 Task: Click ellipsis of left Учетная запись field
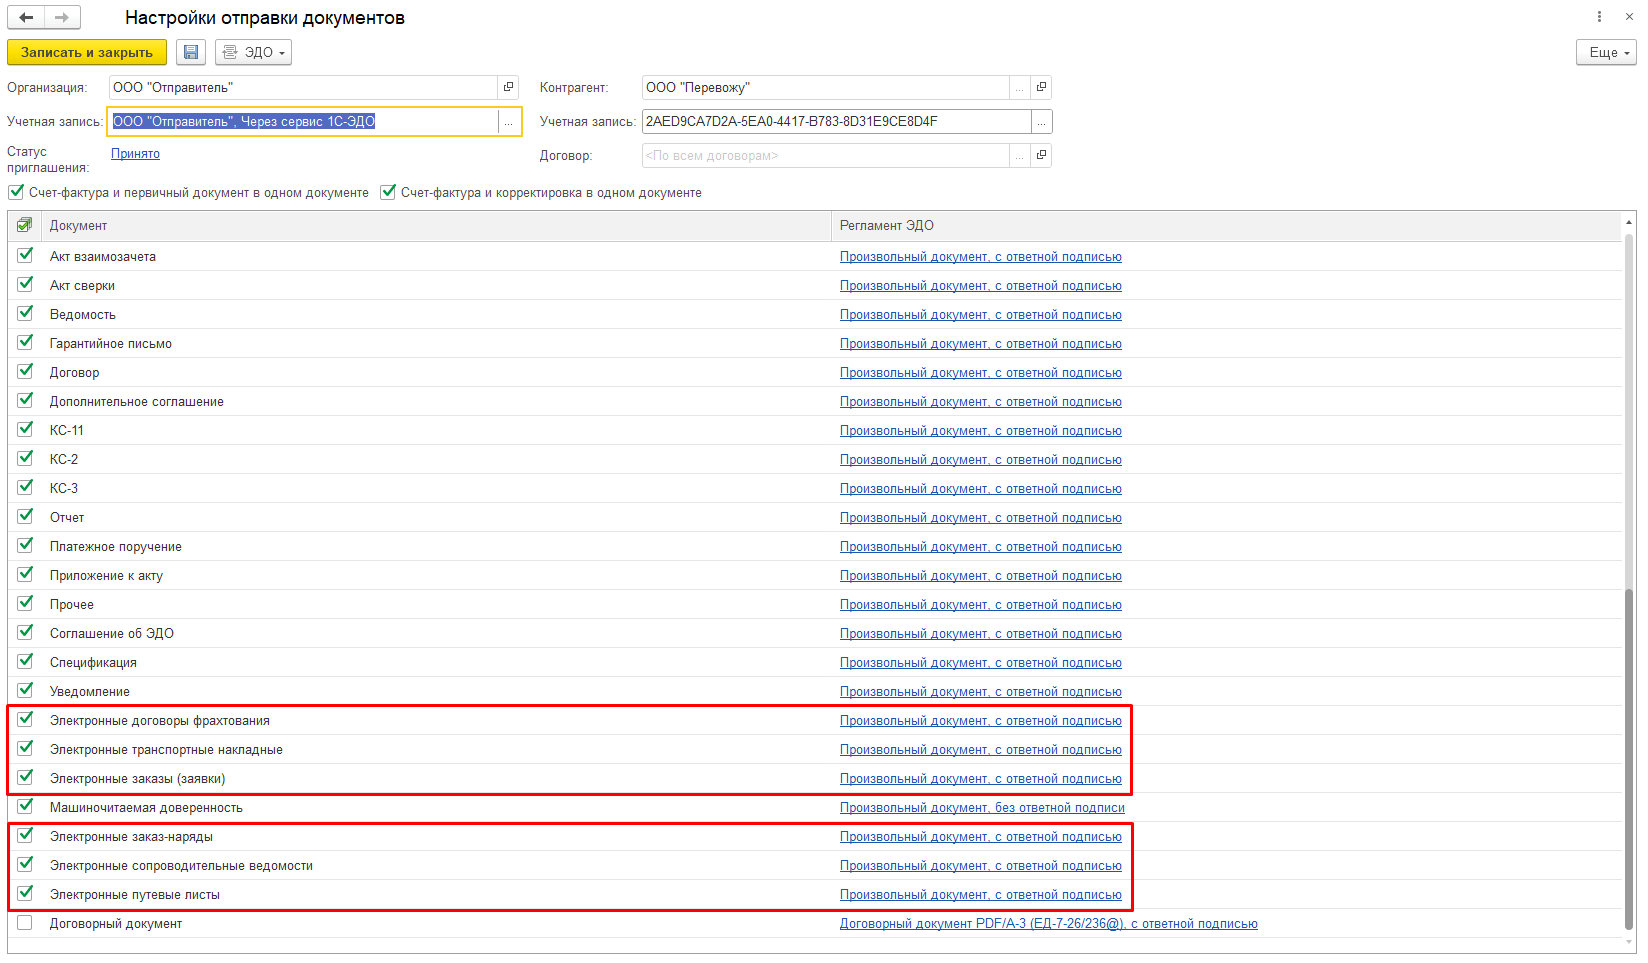click(509, 121)
